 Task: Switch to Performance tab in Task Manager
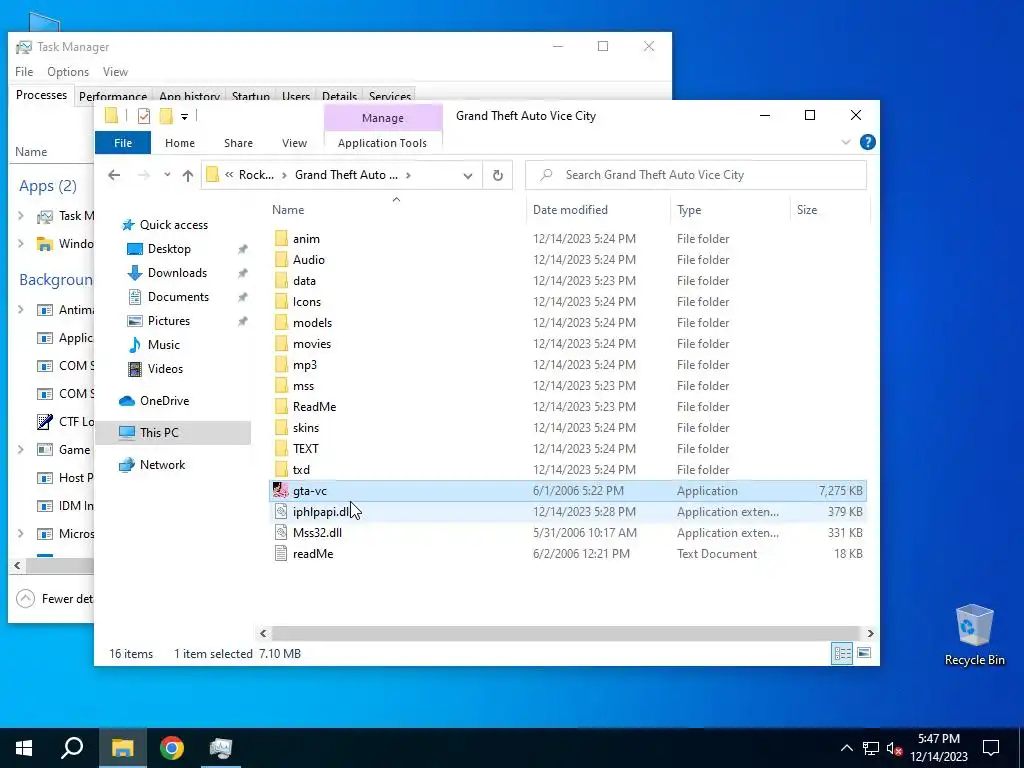coord(113,96)
